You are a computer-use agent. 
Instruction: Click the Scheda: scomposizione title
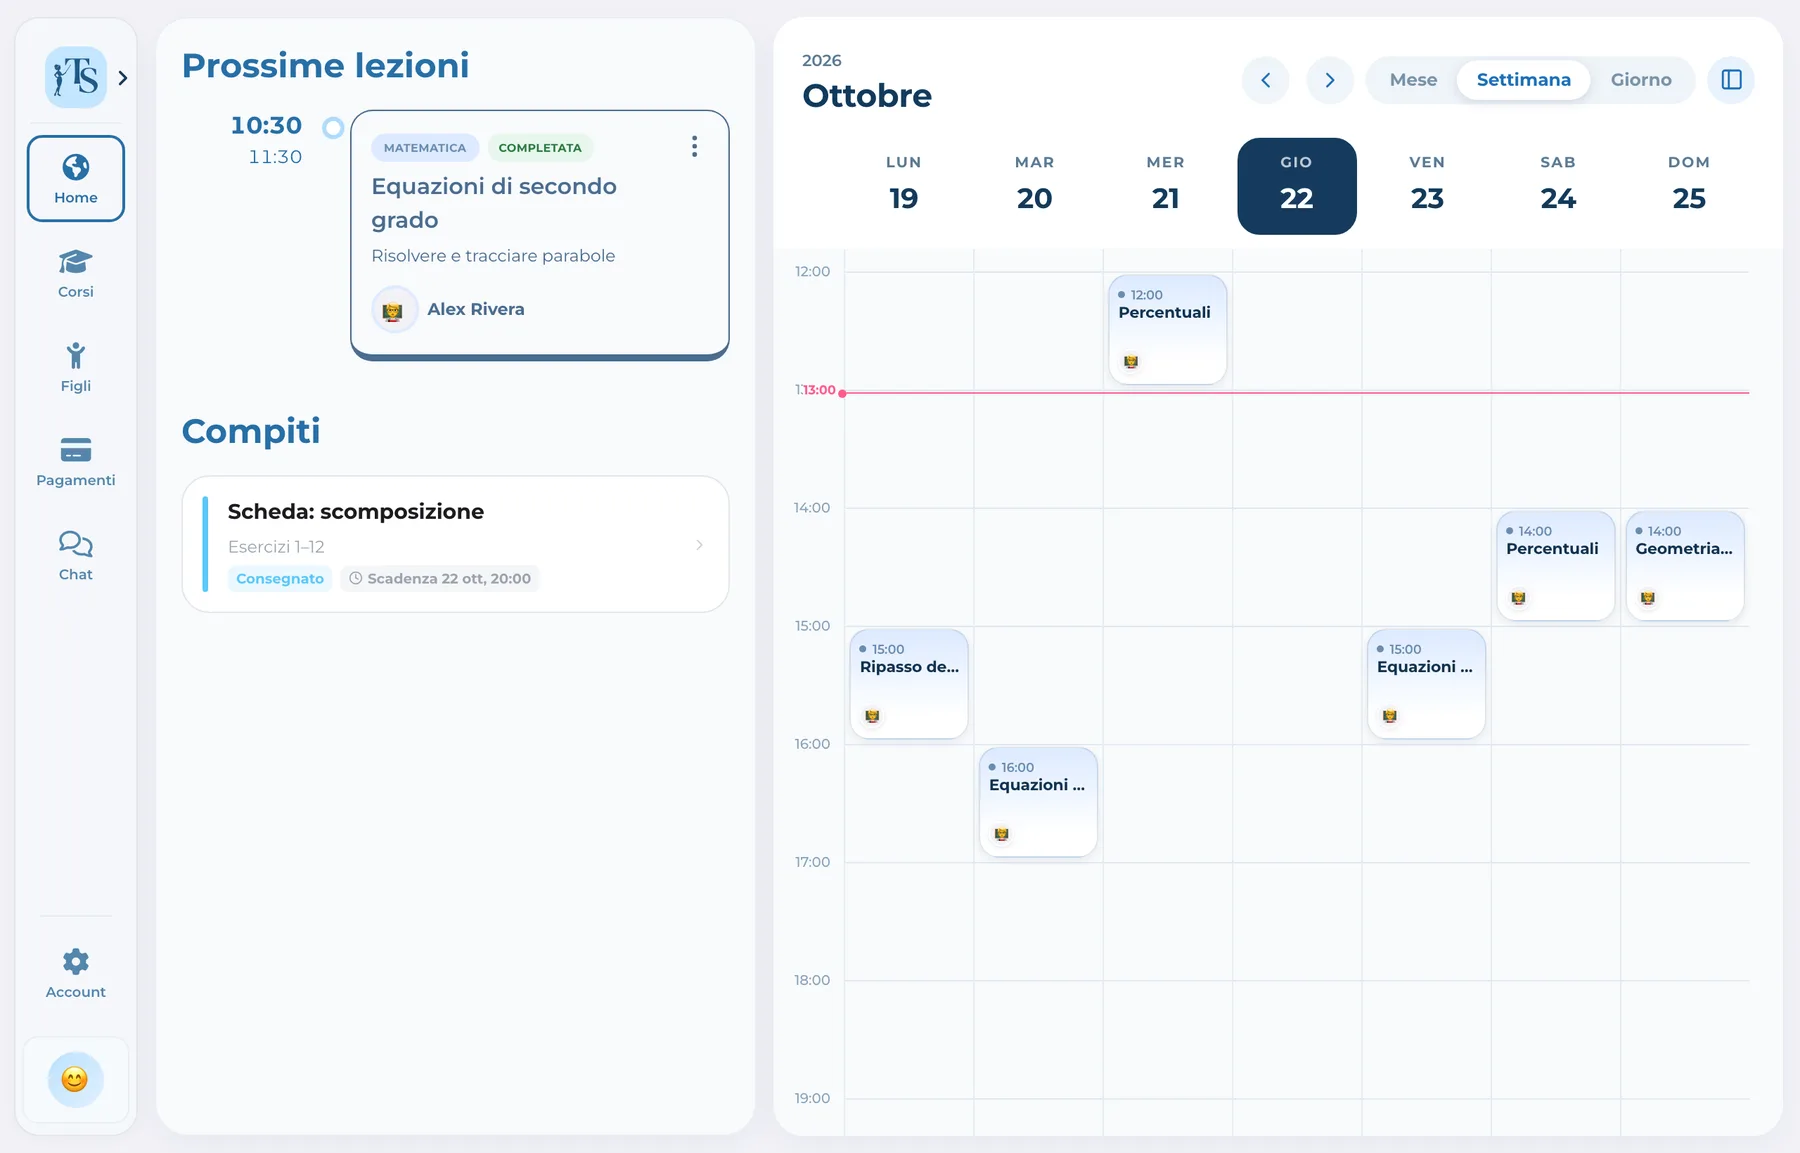356,512
